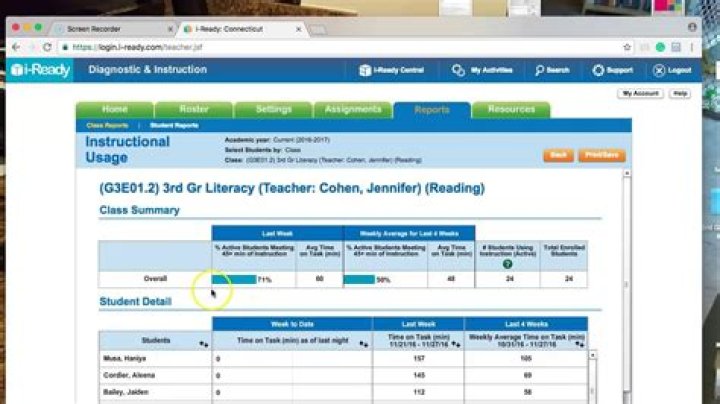Open My Account
720x404 pixels.
click(640, 94)
